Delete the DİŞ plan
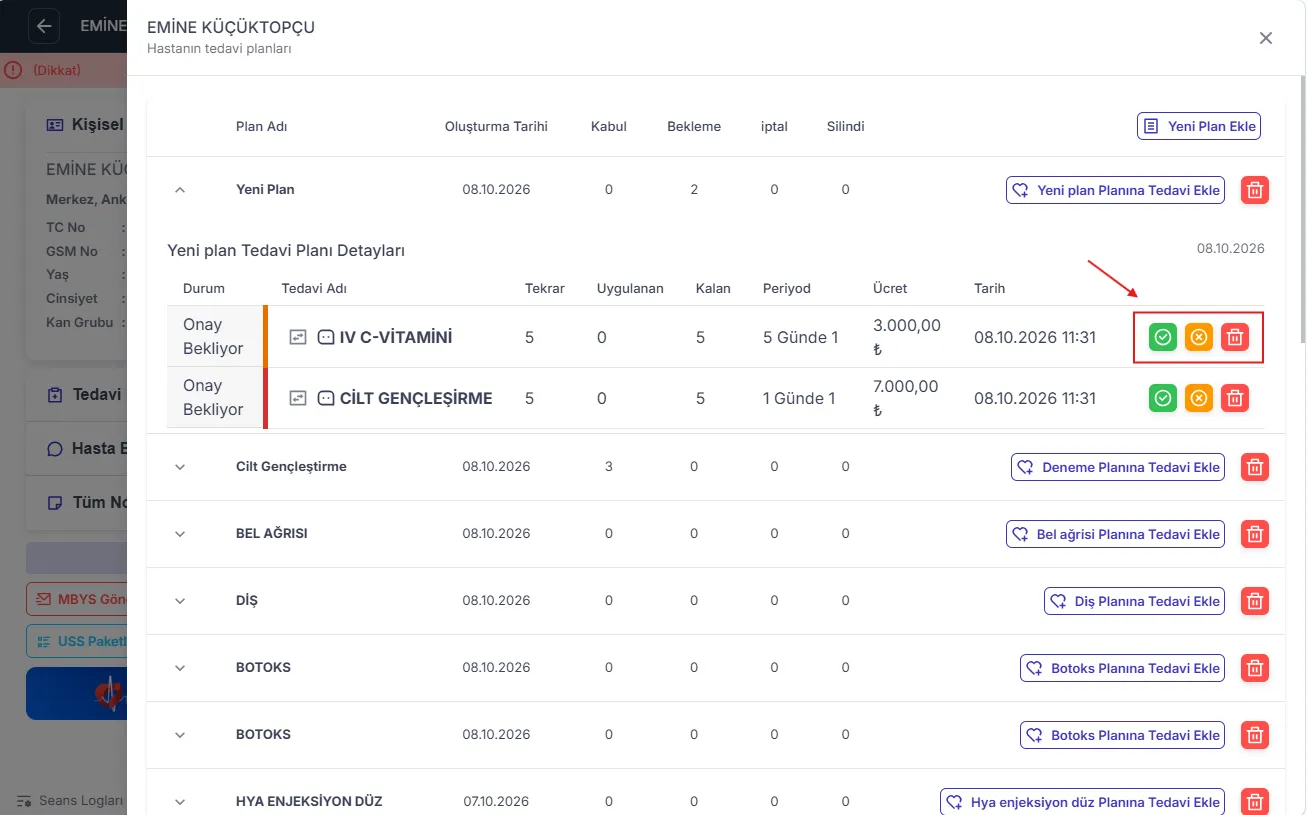This screenshot has width=1307, height=815. [x=1255, y=601]
